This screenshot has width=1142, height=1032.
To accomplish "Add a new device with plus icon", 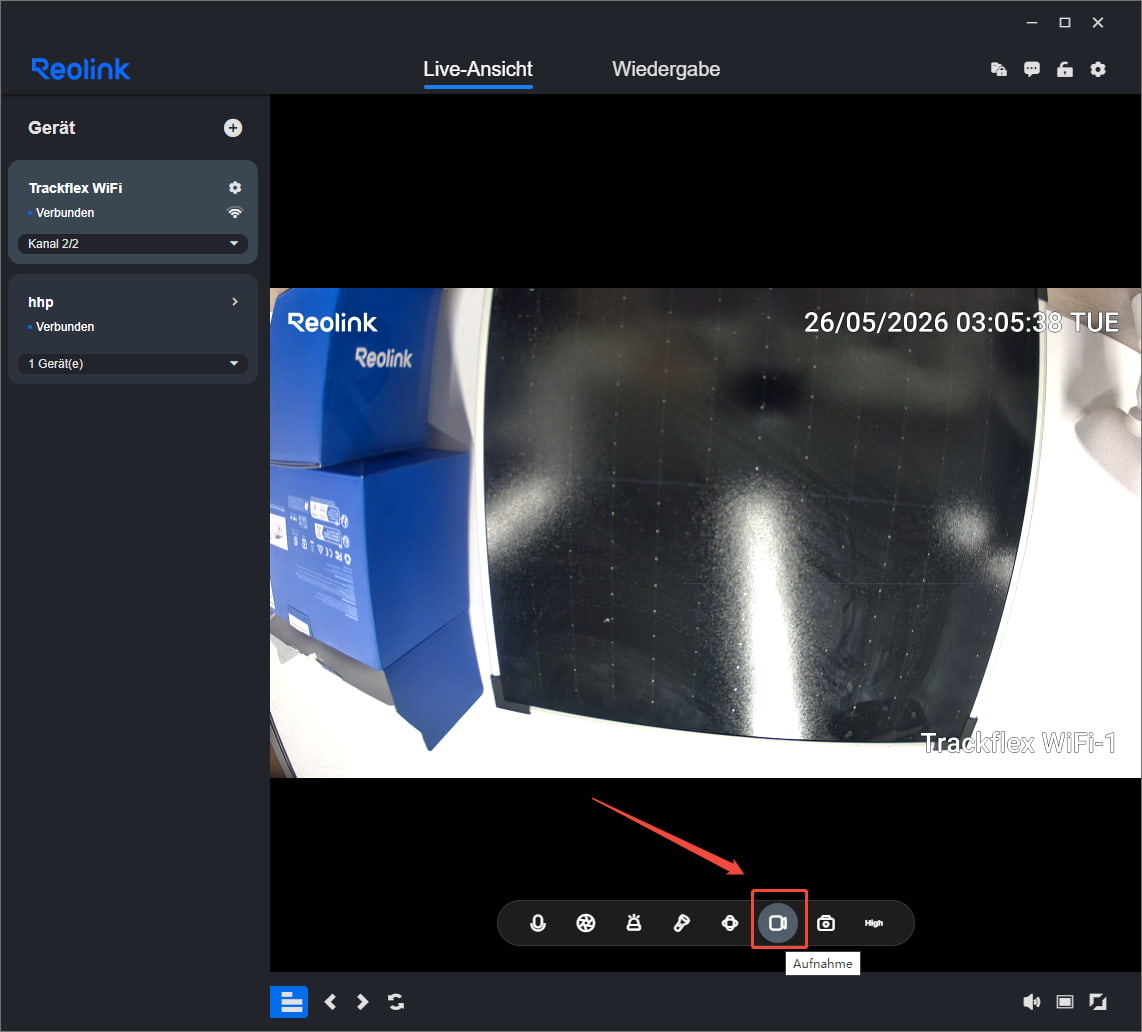I will click(x=233, y=128).
